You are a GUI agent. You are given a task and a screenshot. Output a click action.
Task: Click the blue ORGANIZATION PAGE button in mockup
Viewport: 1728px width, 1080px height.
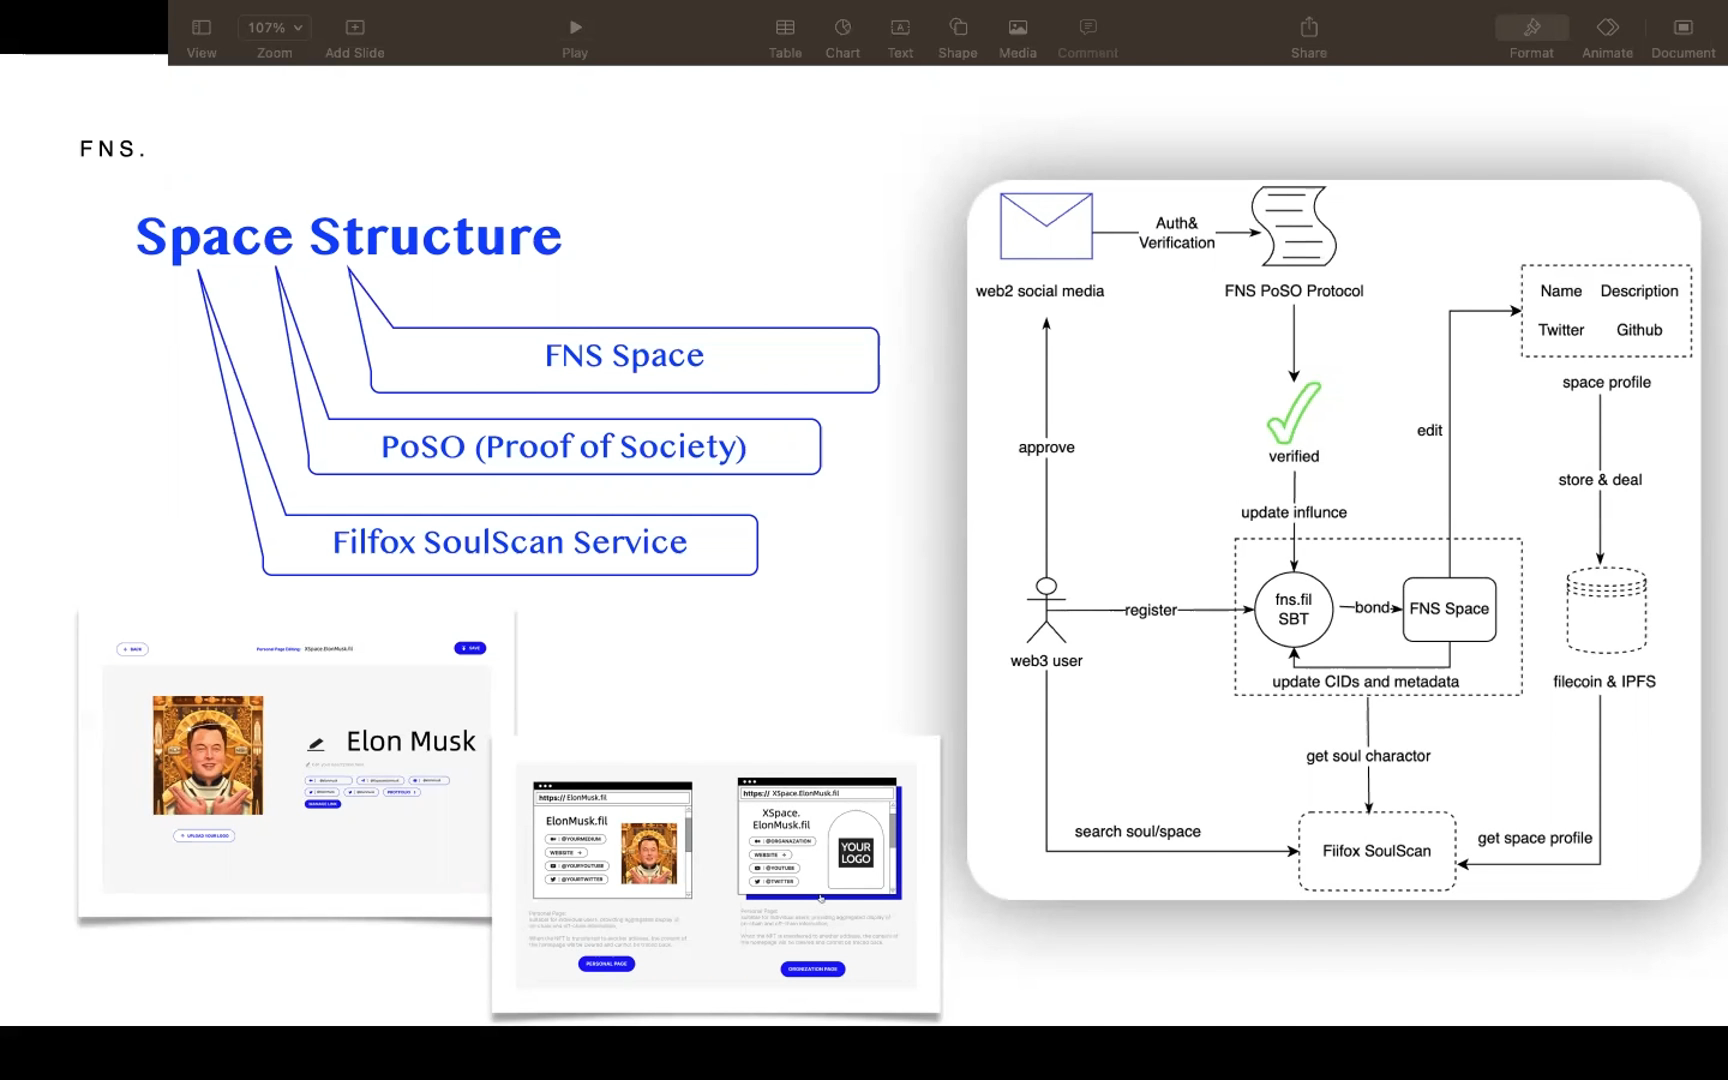[812, 969]
